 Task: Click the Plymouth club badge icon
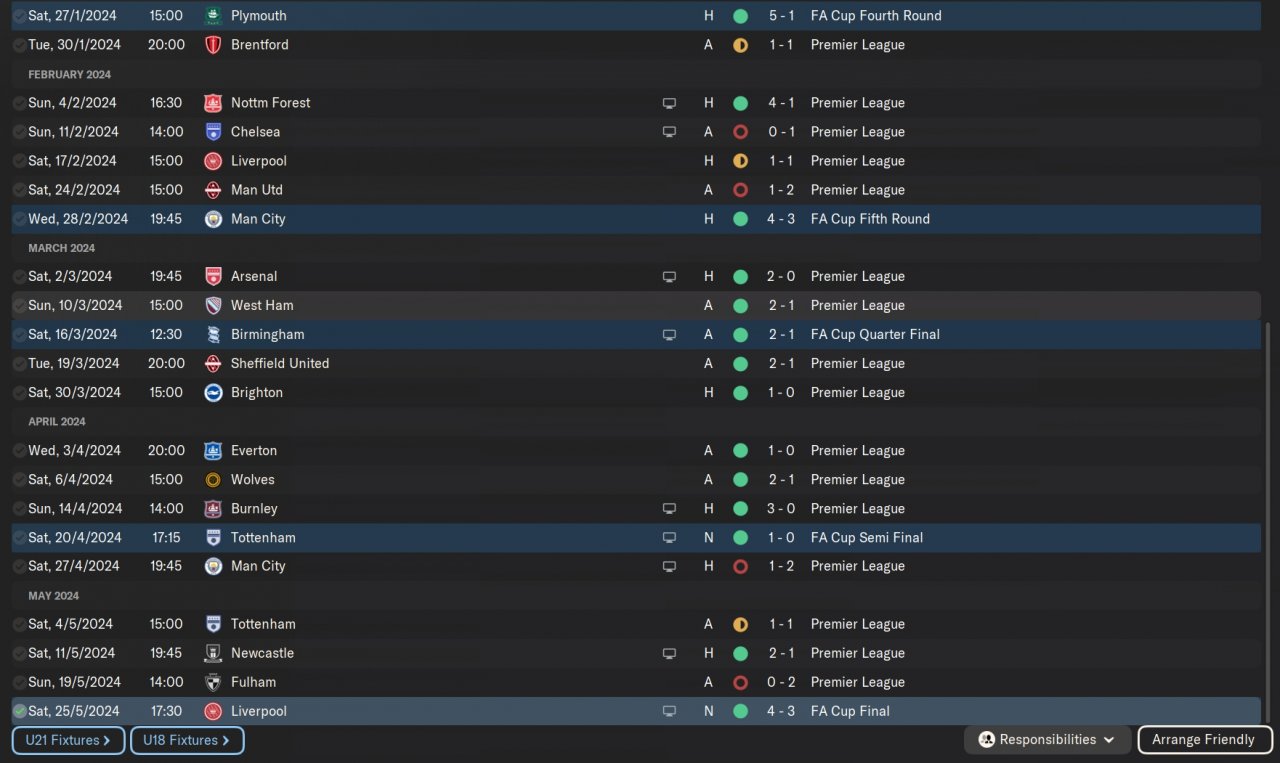pos(213,16)
